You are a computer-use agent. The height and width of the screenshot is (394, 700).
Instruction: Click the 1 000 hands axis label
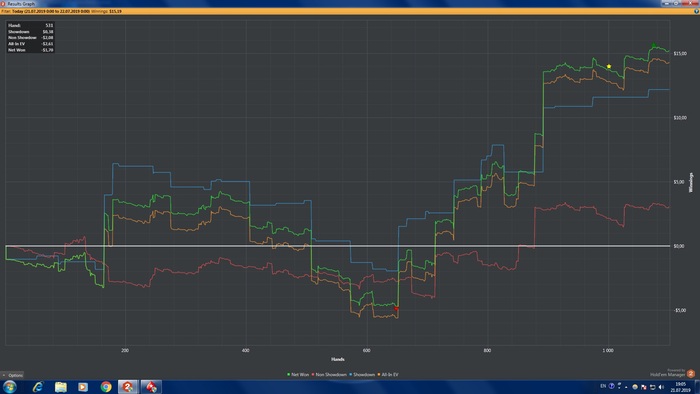(608, 351)
